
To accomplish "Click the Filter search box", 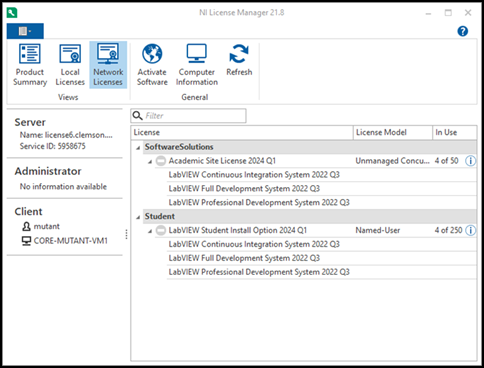I will coord(188,116).
